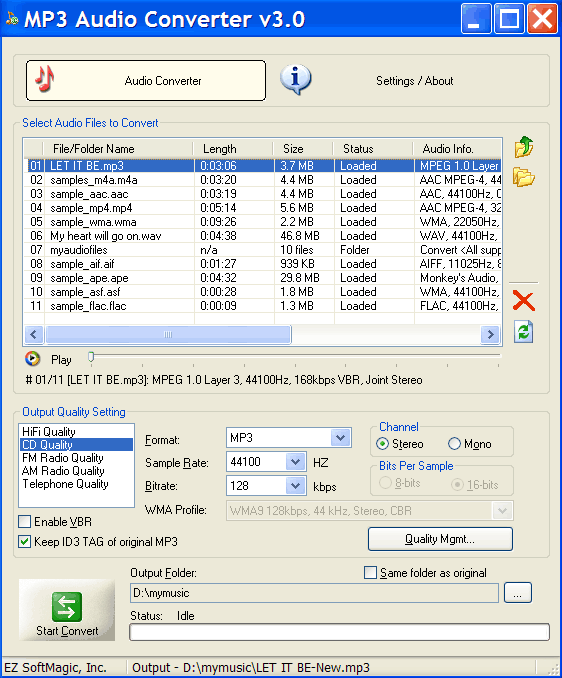Click the Size column header
The height and width of the screenshot is (678, 562).
(x=303, y=149)
